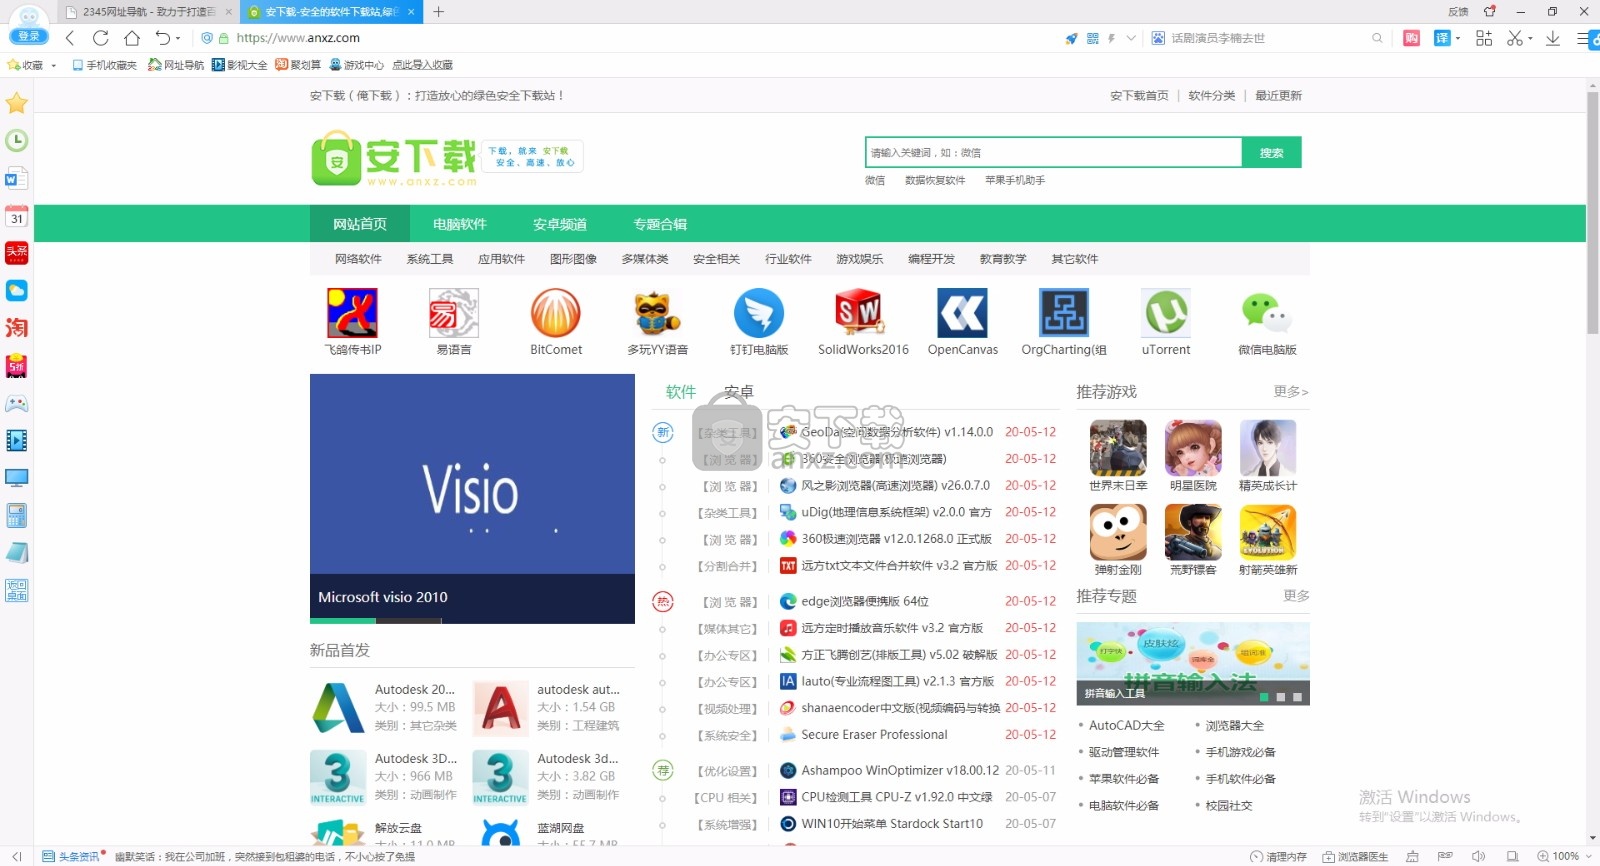1600x866 pixels.
Task: Open history clock in sidebar
Action: (x=16, y=141)
